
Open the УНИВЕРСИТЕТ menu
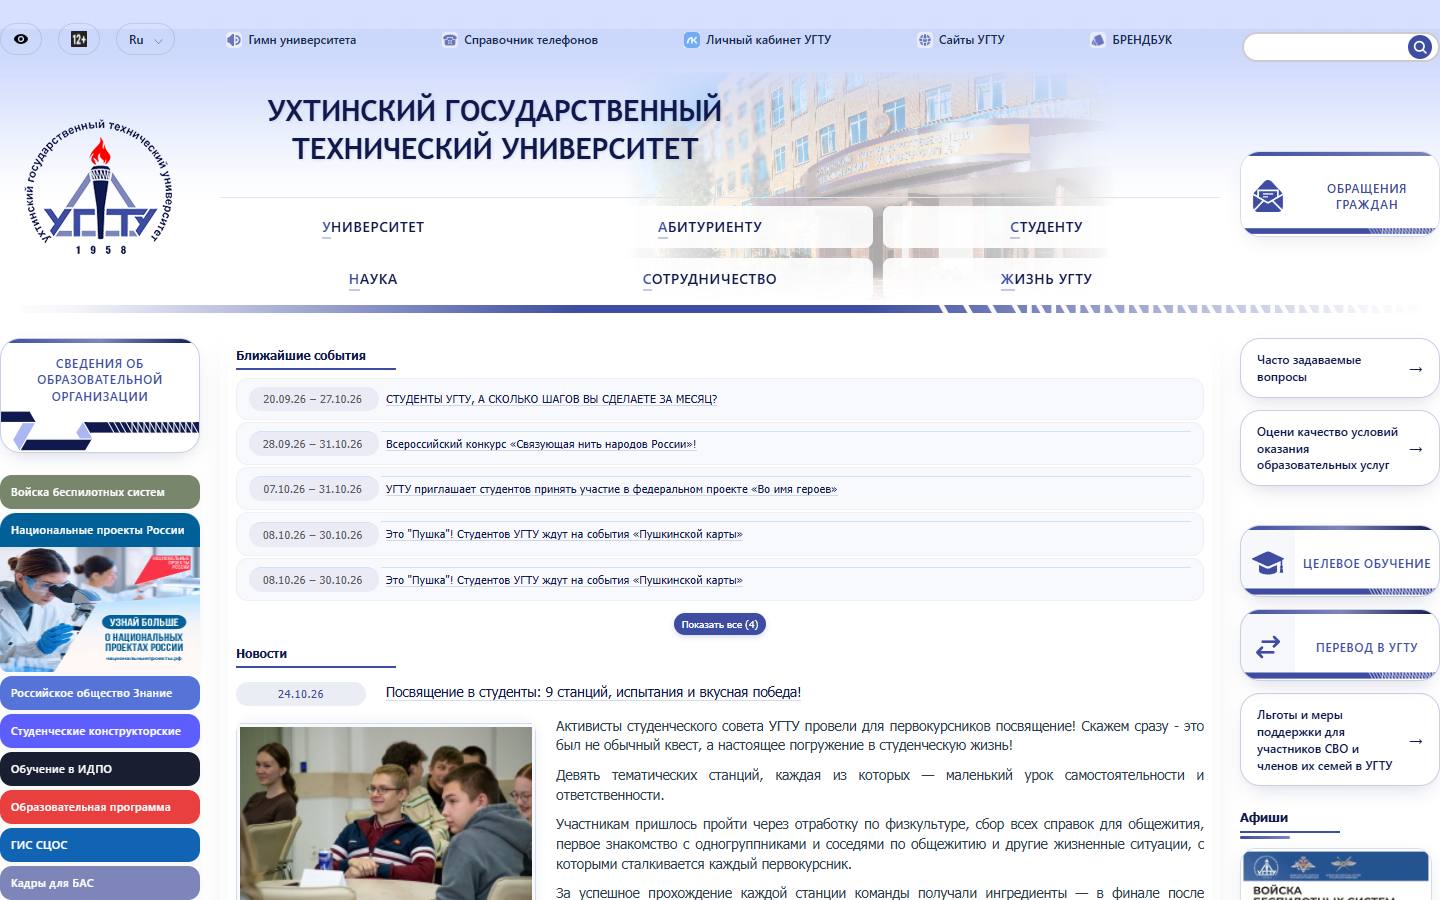(373, 227)
